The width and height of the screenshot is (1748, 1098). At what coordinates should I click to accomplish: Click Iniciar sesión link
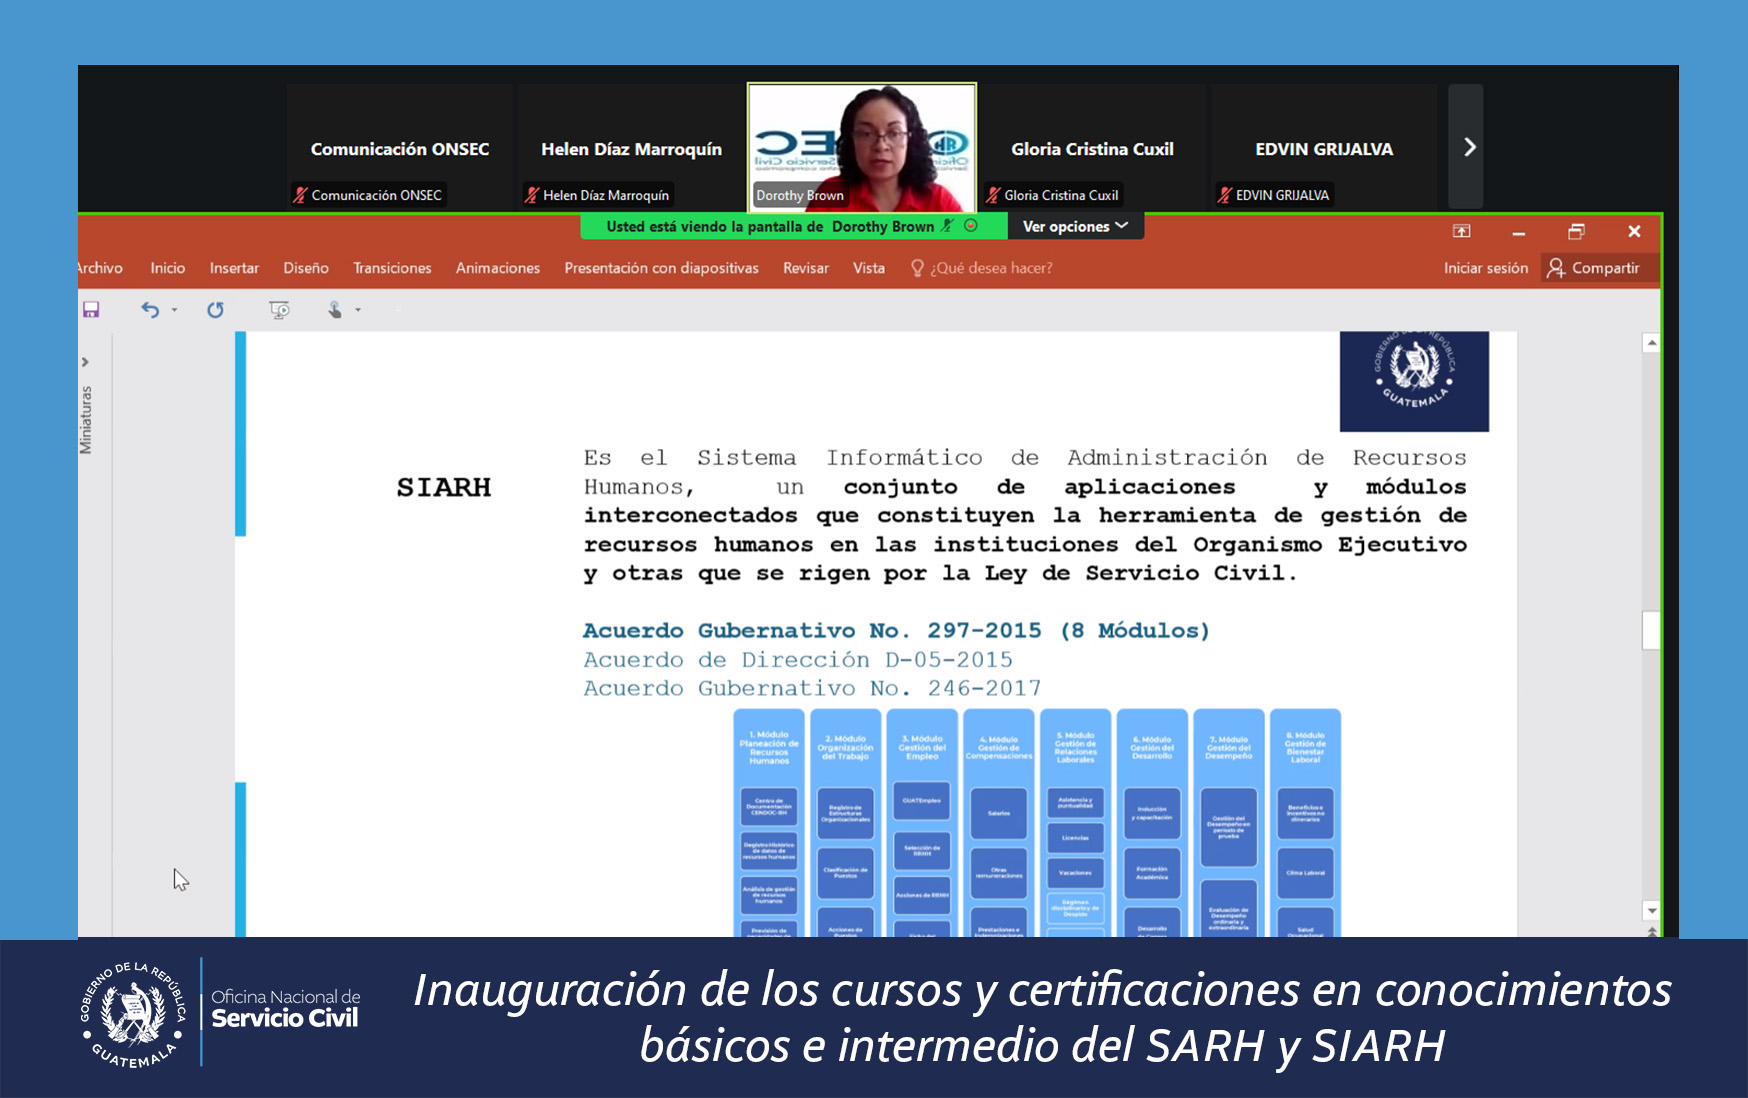[1485, 268]
